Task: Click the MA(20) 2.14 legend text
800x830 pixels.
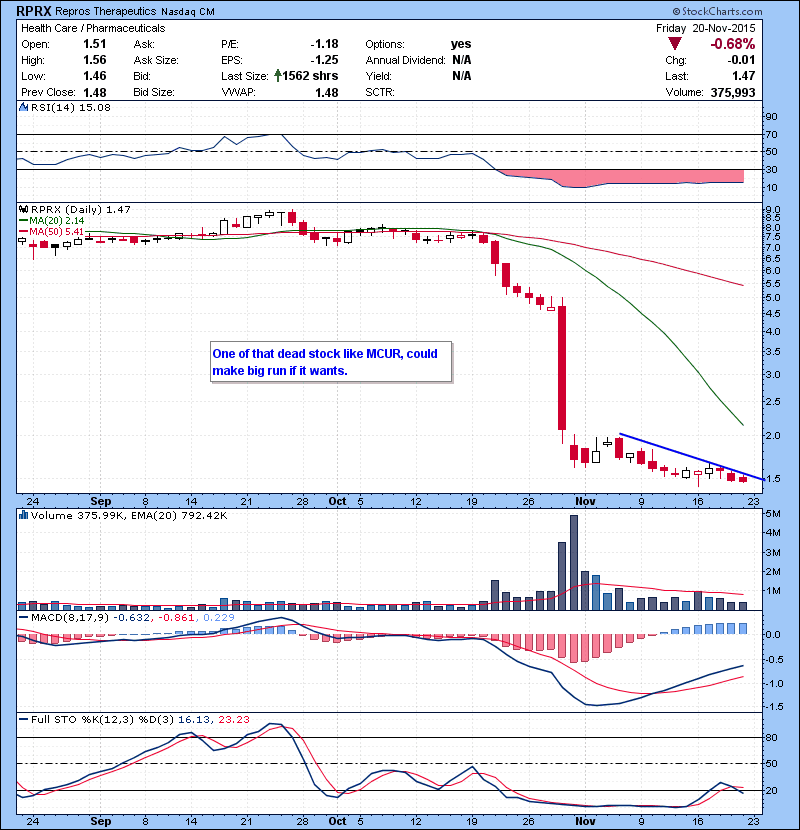Action: [x=57, y=221]
